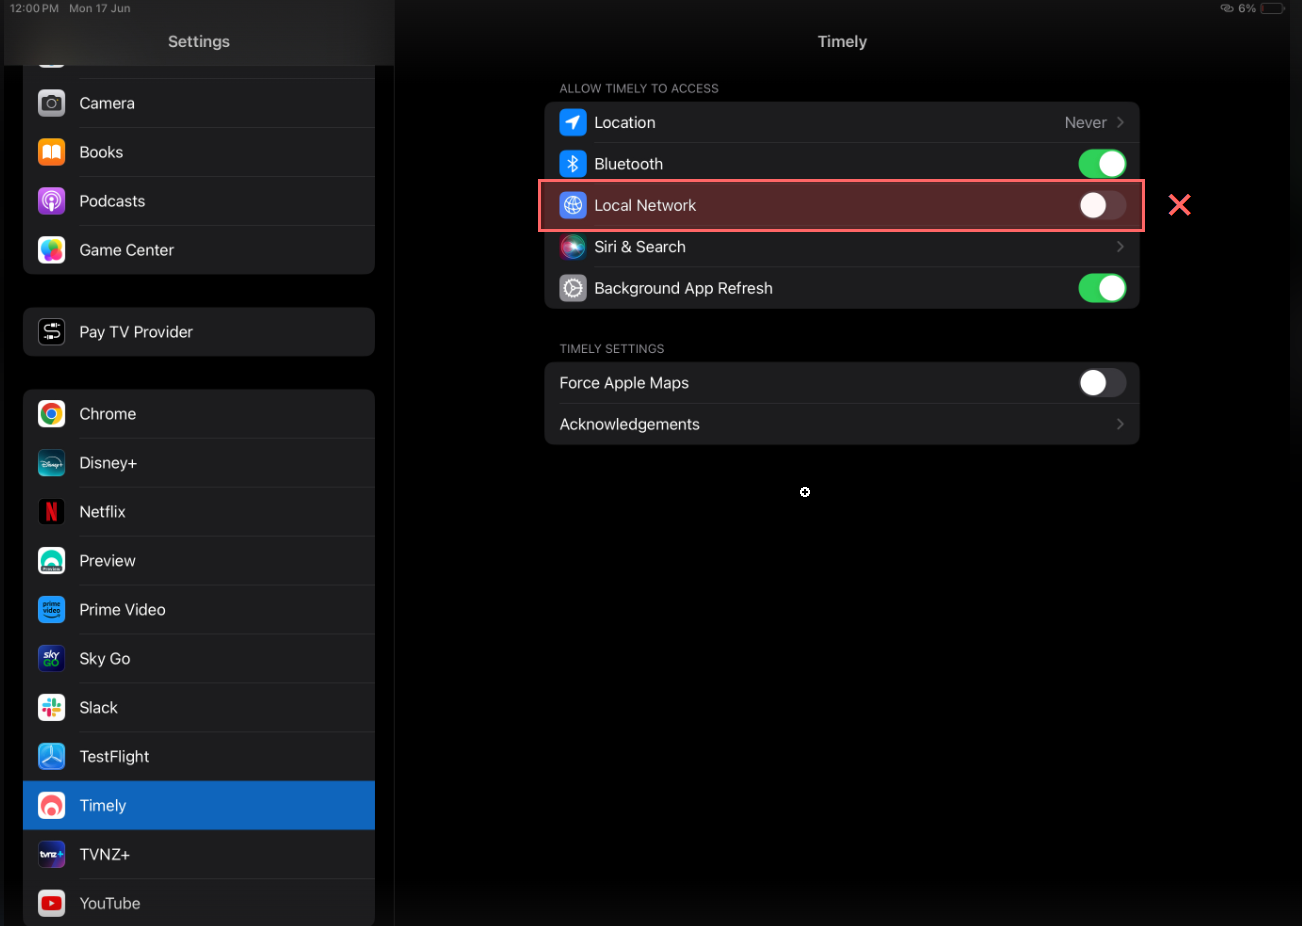Tap the Bluetooth symbol icon
This screenshot has height=926, width=1302.
(x=573, y=164)
